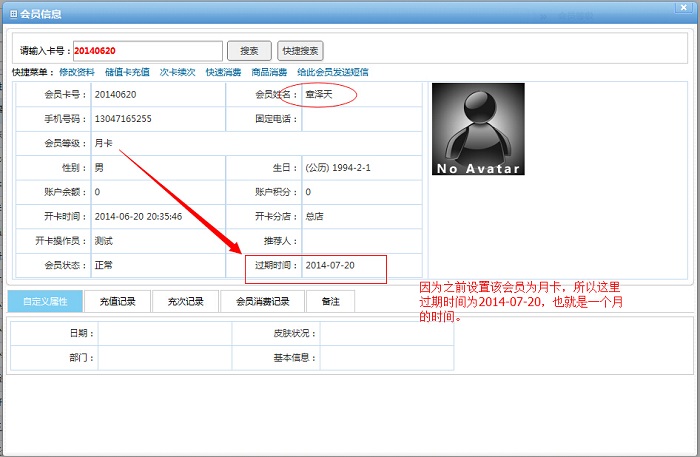The height and width of the screenshot is (457, 700).
Task: Click the No Avatar member photo
Action: point(476,129)
